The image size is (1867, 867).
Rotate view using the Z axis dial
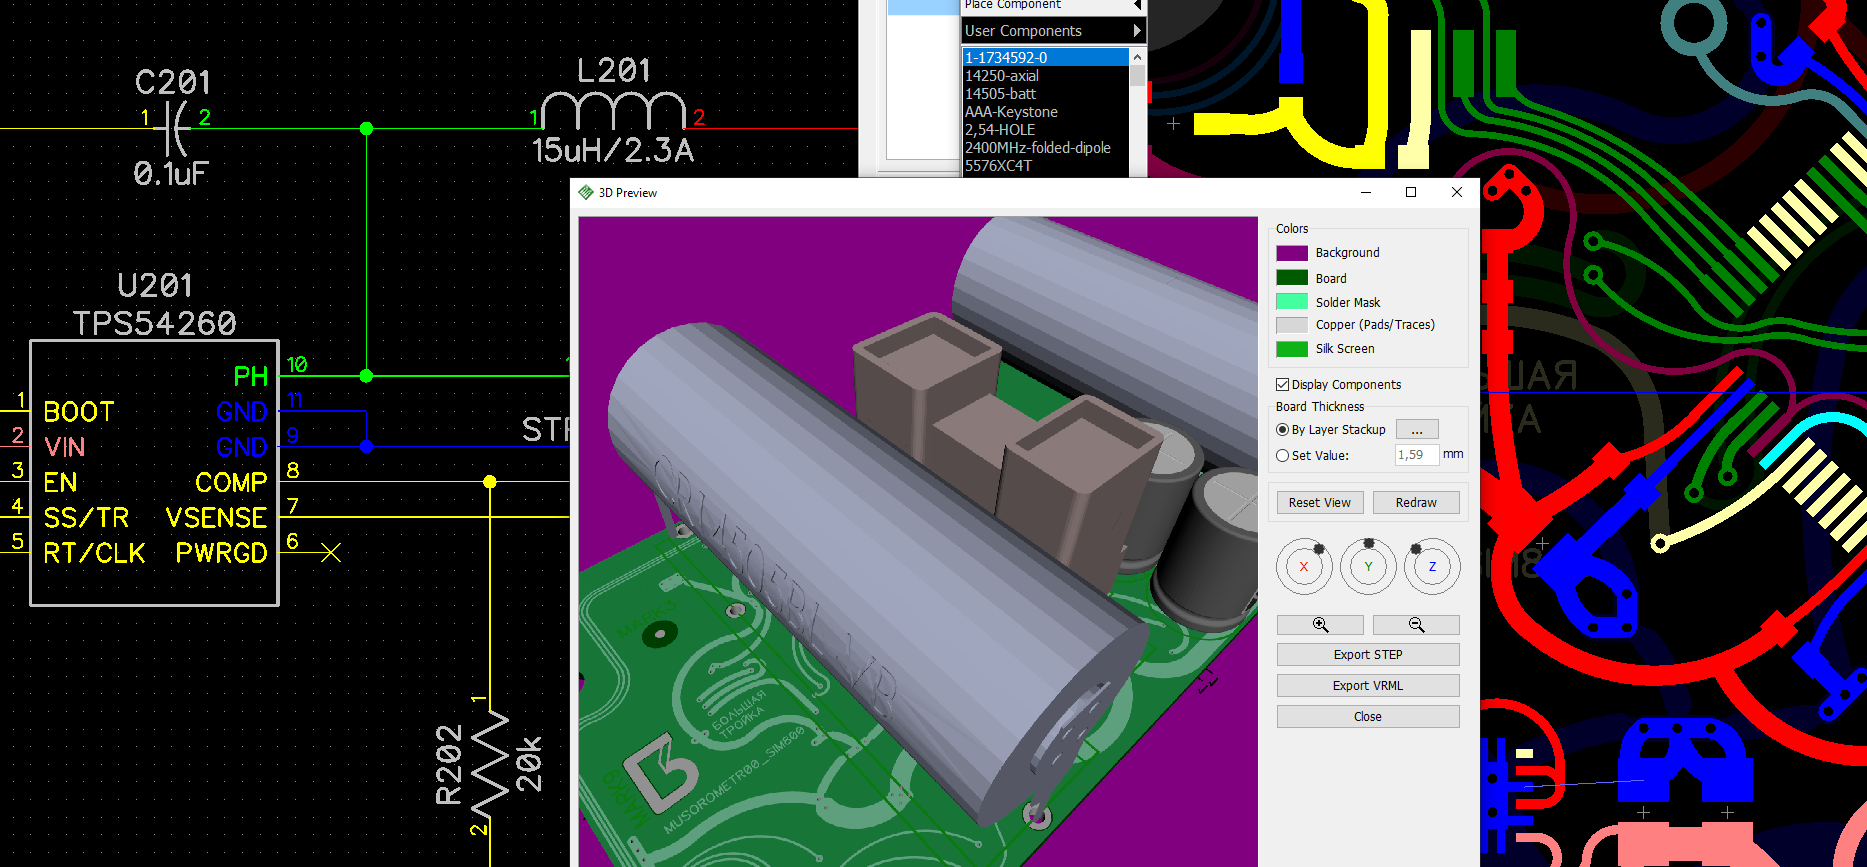pyautogui.click(x=1432, y=566)
